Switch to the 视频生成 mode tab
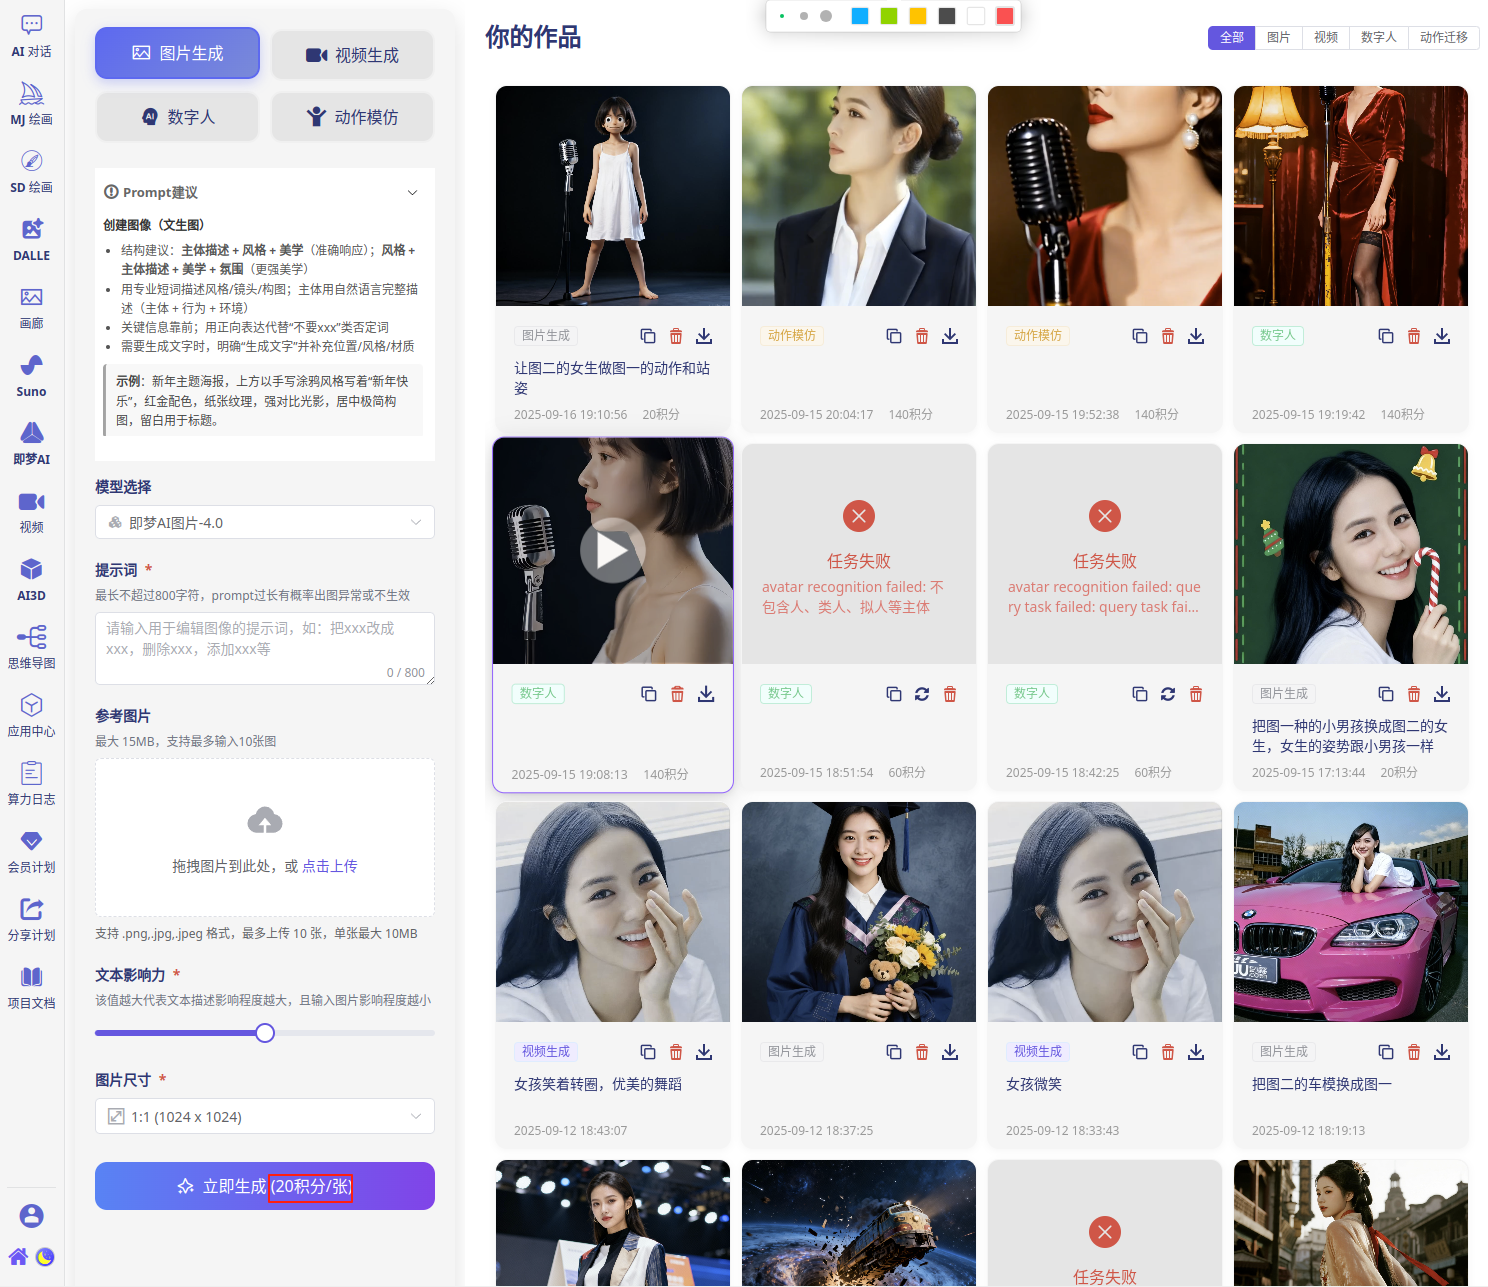Image resolution: width=1488 pixels, height=1287 pixels. pos(352,55)
